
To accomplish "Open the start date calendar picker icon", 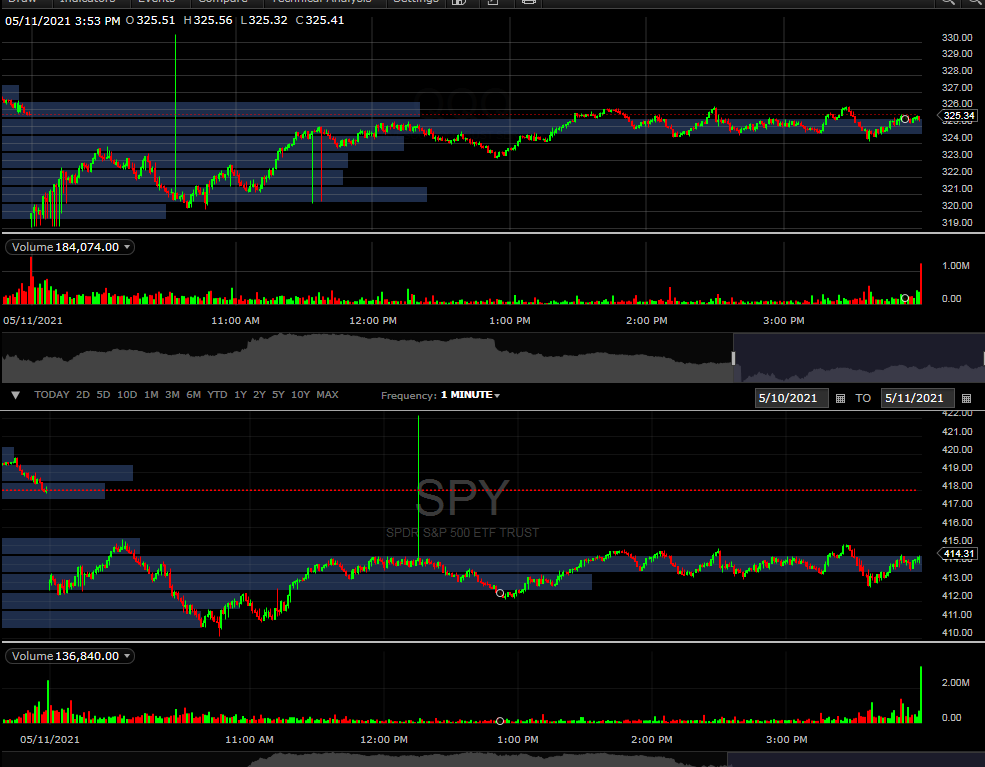I will click(841, 398).
